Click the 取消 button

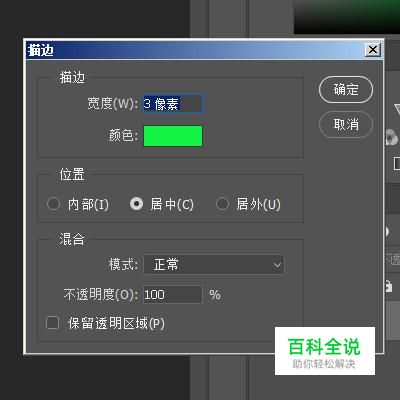346,124
